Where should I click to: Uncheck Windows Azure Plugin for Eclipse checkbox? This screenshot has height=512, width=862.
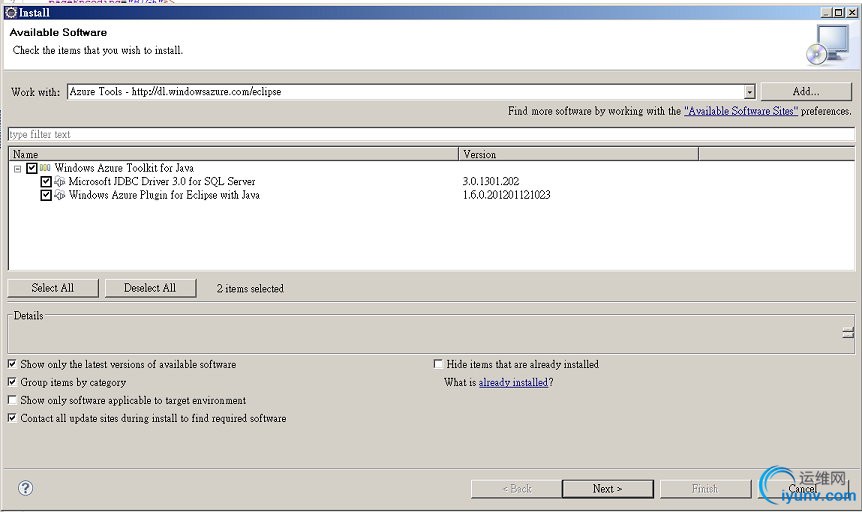coord(46,195)
